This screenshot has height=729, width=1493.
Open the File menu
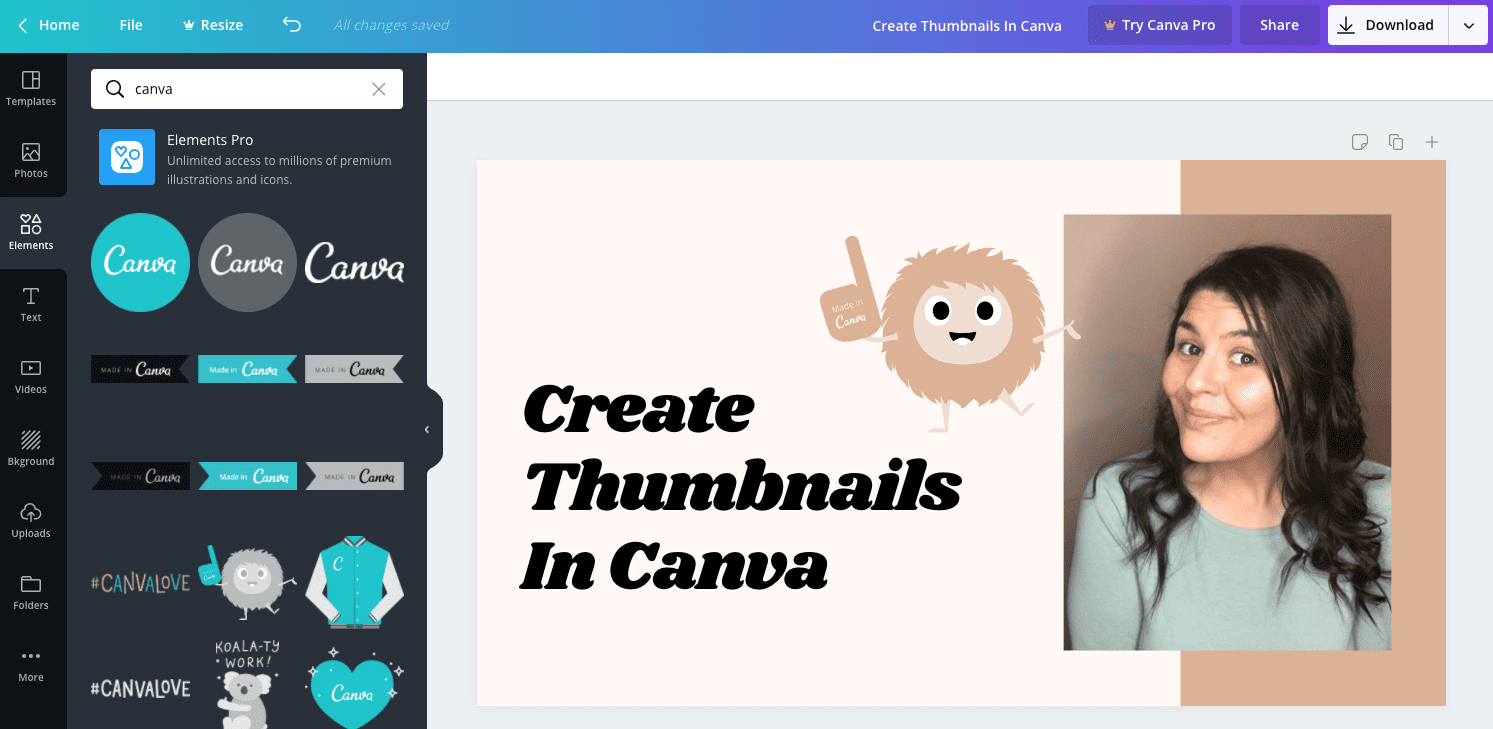130,25
